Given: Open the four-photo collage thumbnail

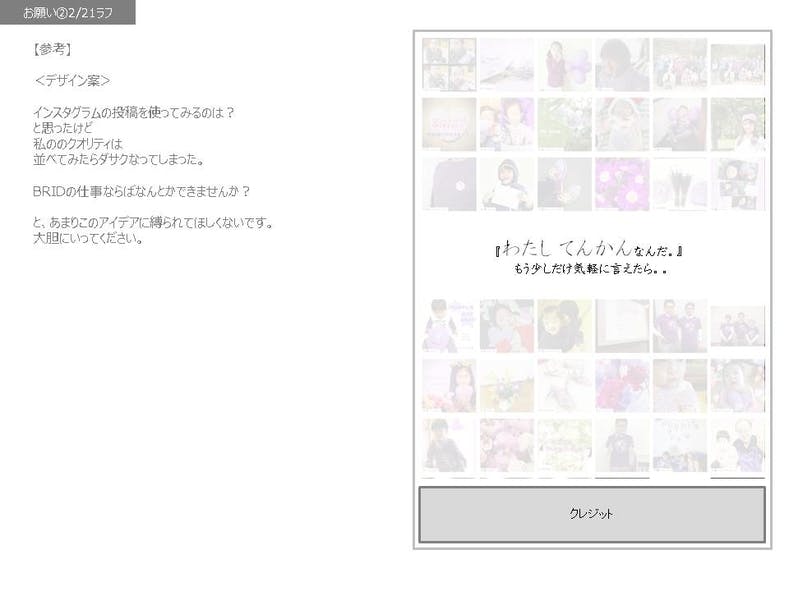Looking at the screenshot, I should (x=448, y=64).
